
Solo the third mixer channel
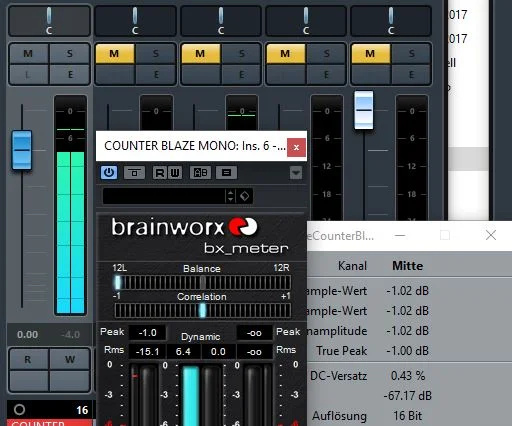[x=241, y=54]
